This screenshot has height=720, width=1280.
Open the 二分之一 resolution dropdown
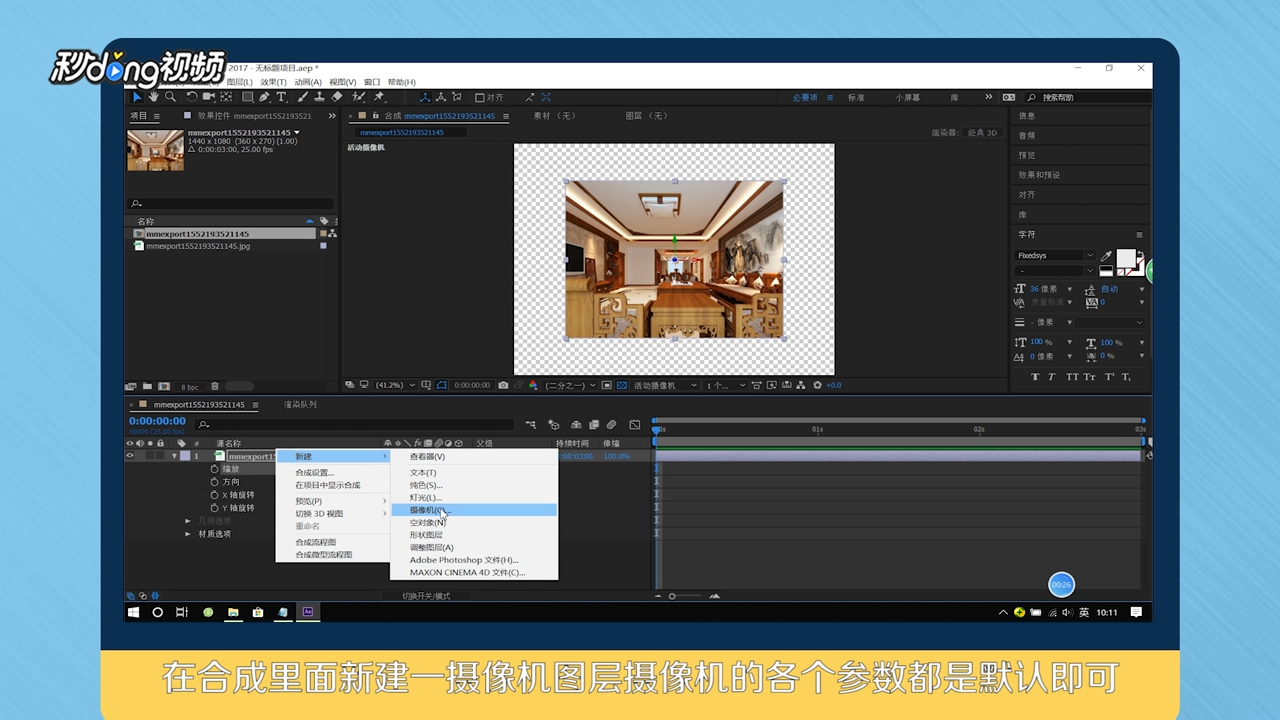[x=570, y=385]
